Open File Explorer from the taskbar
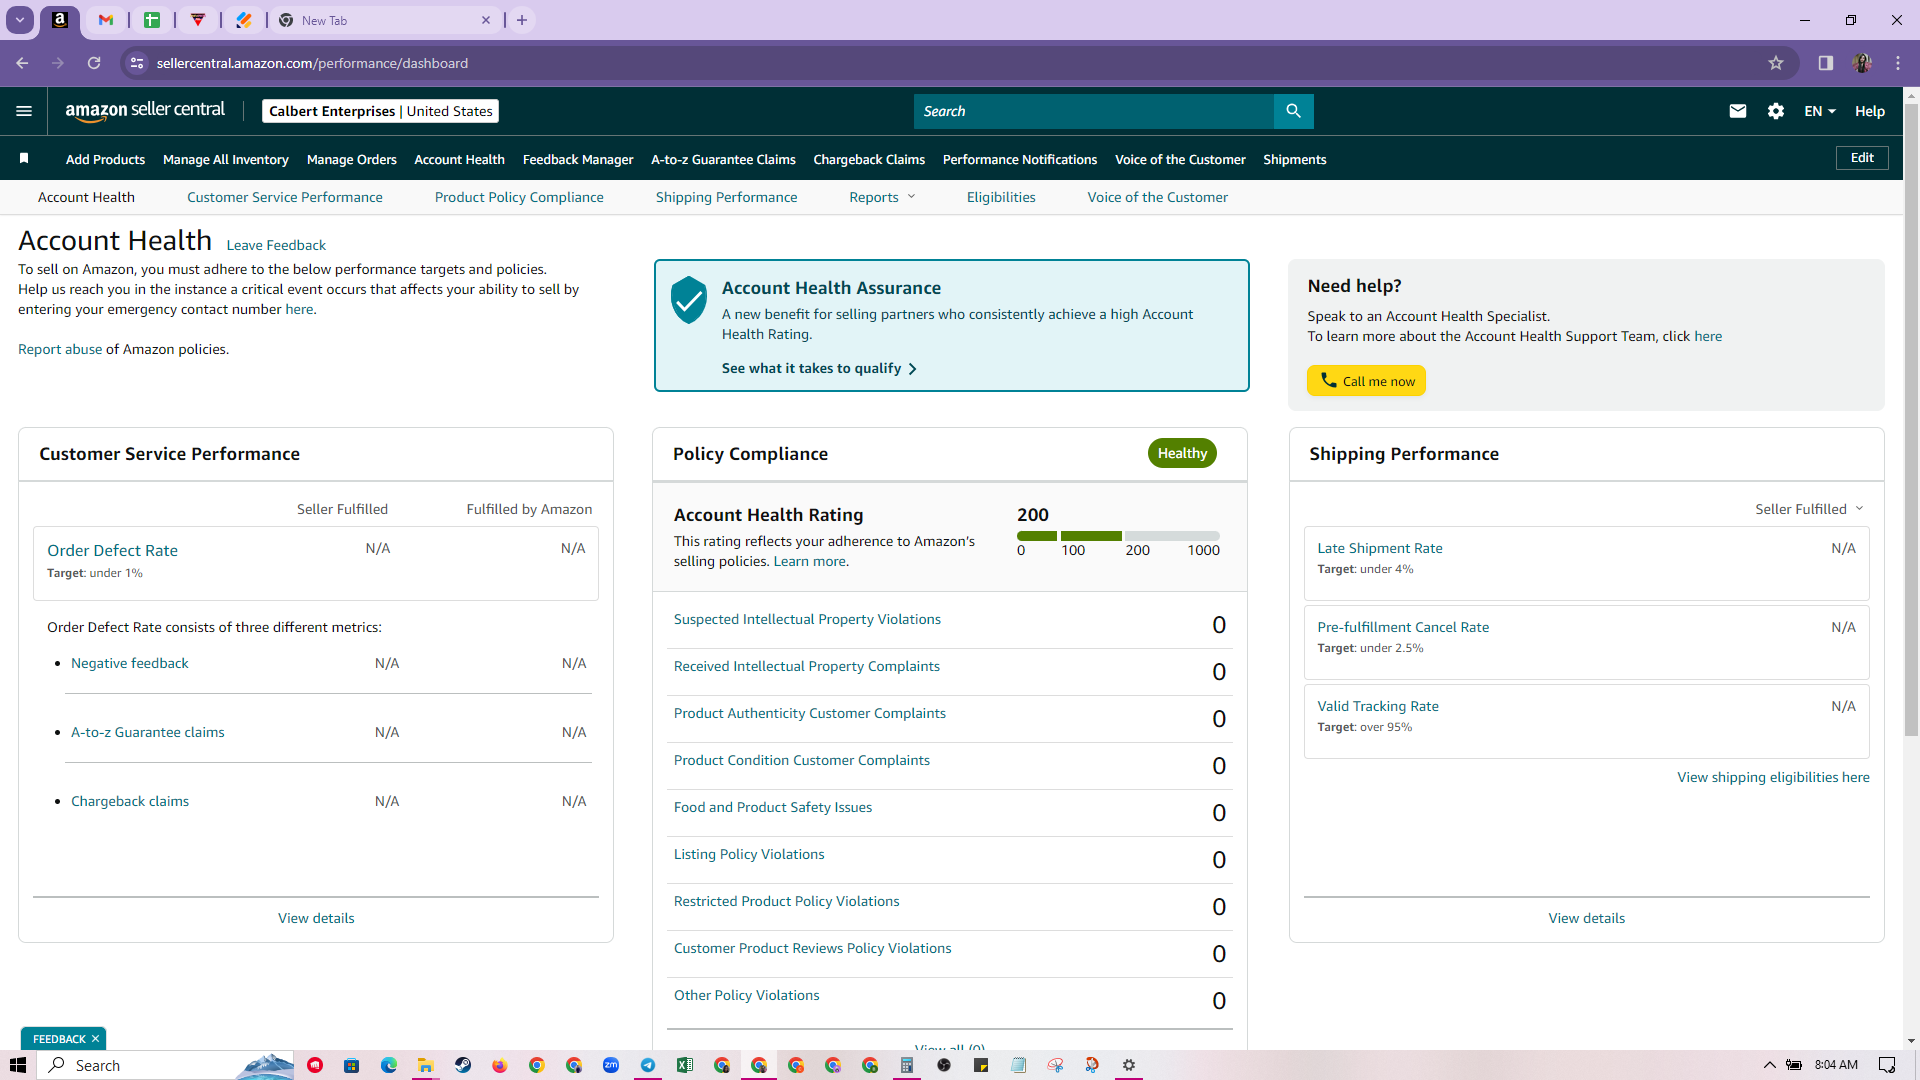 tap(426, 1065)
